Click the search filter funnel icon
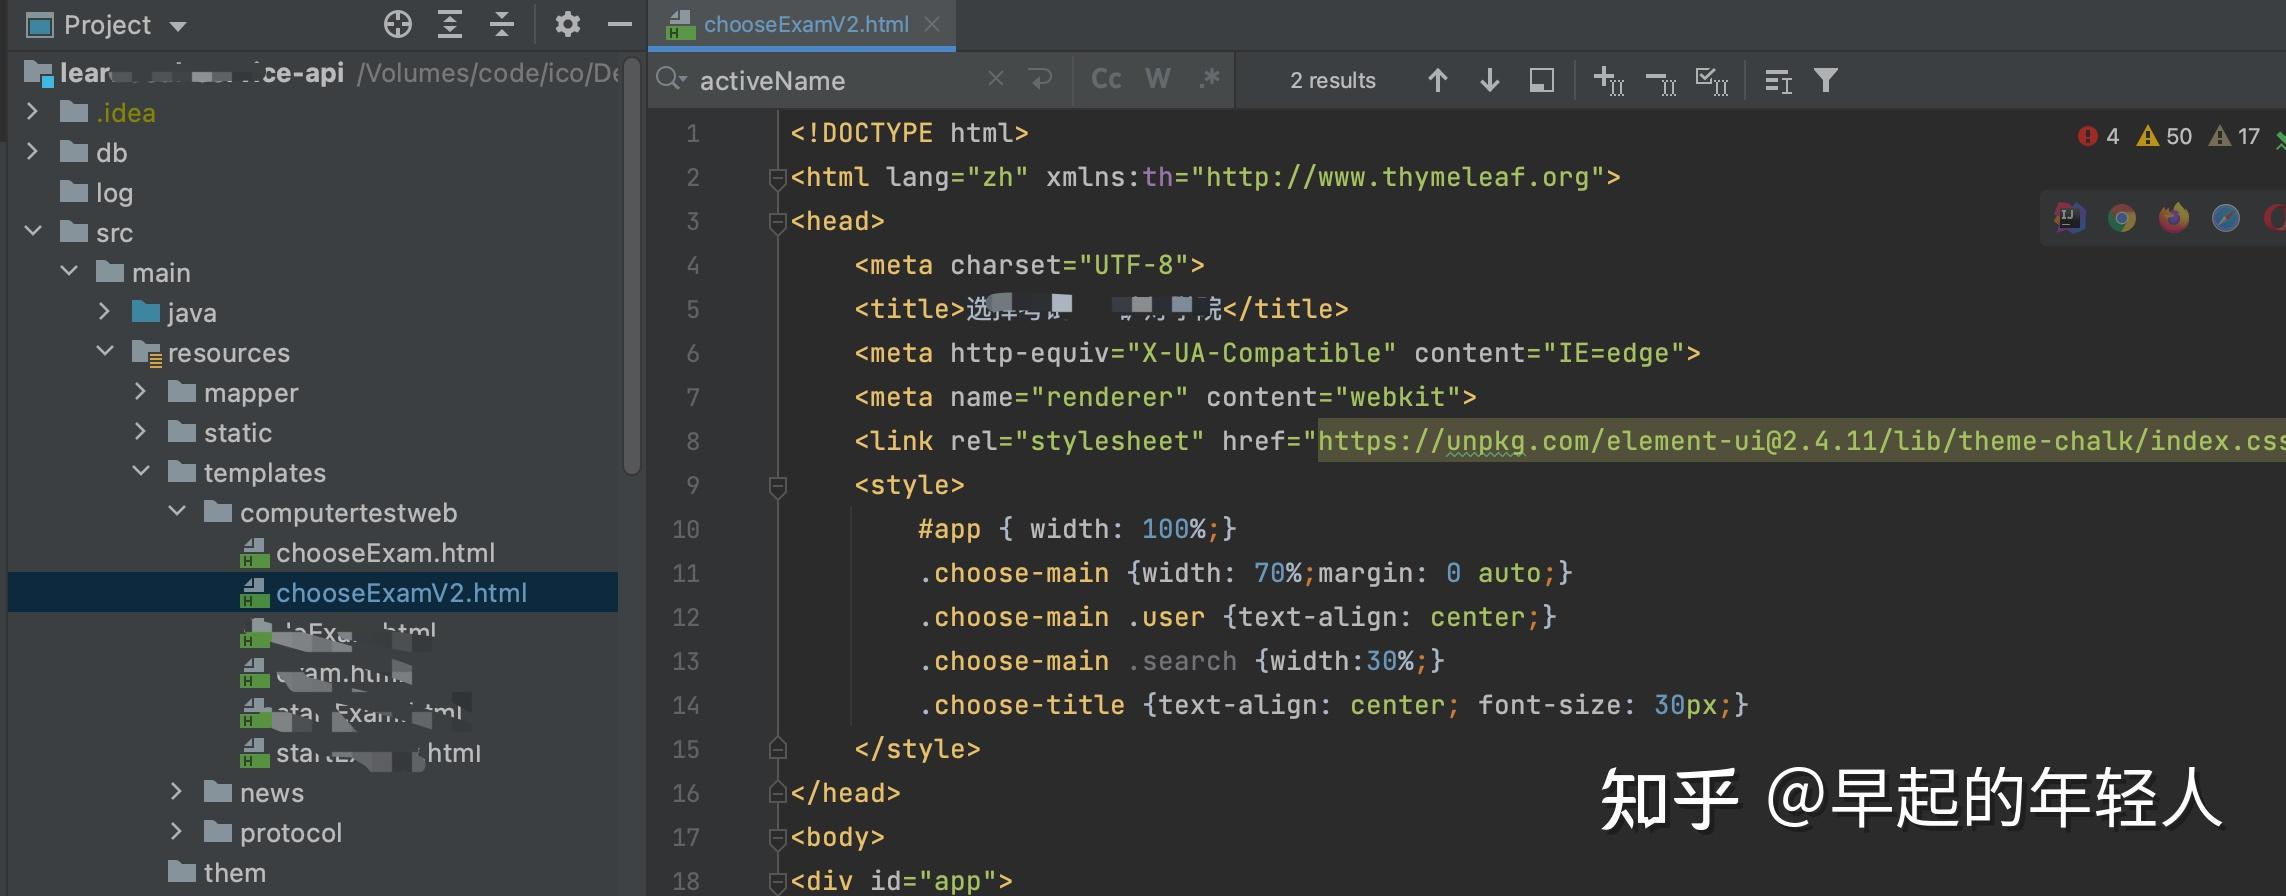2286x896 pixels. (x=1825, y=80)
